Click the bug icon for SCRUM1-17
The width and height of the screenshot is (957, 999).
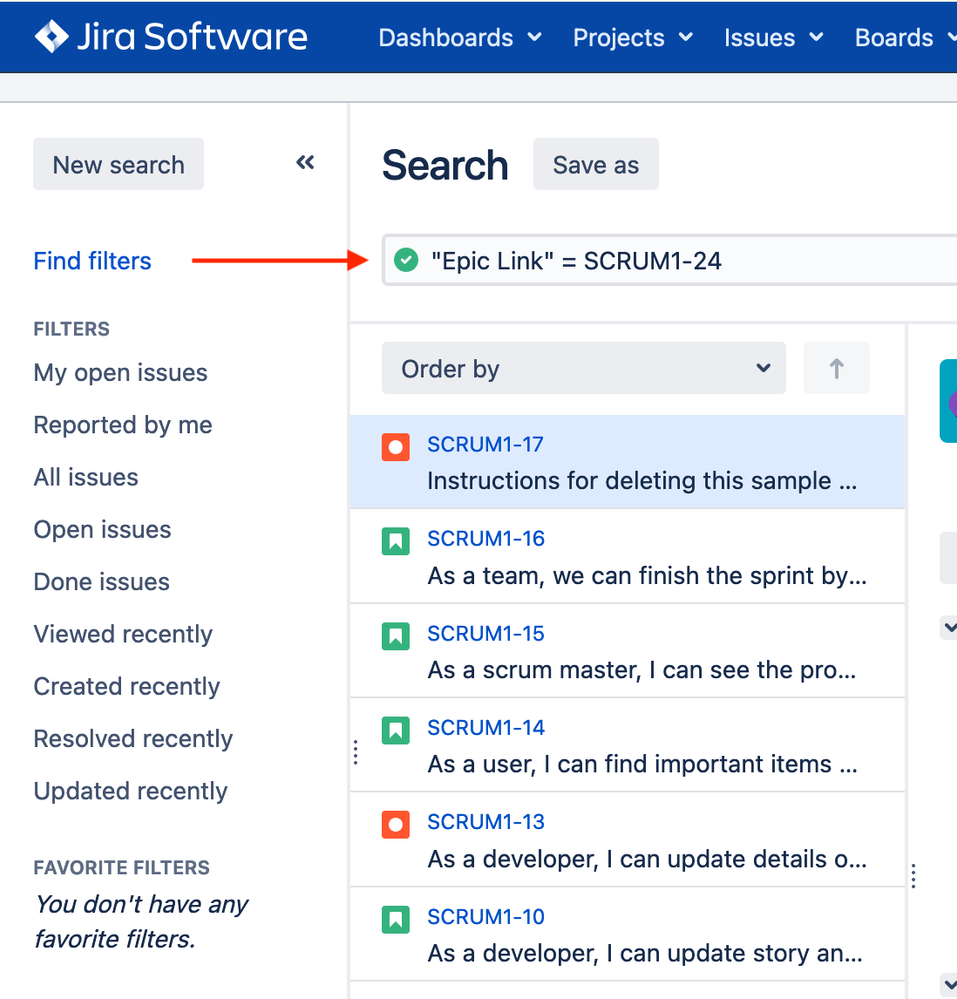point(396,447)
